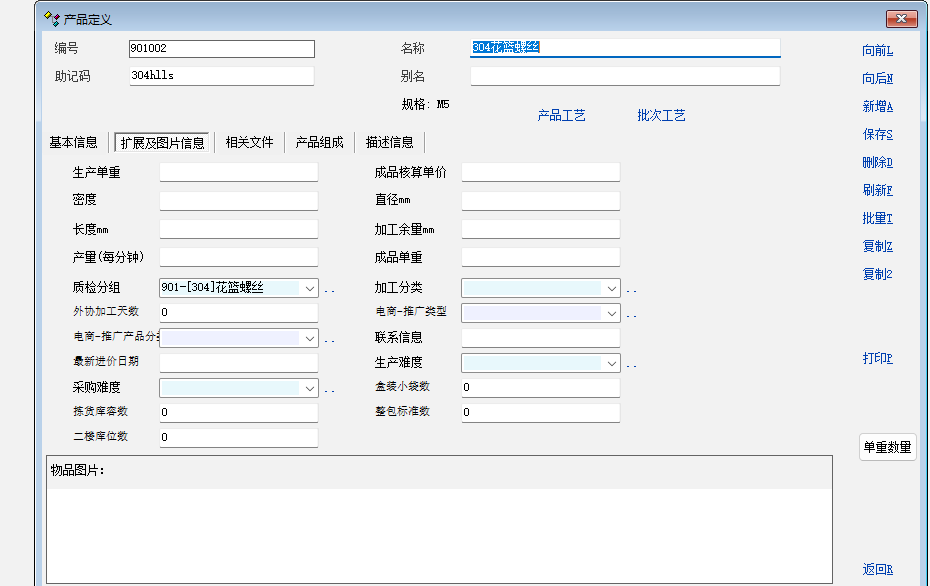
Task: Click the 单重数量 button
Action: click(887, 447)
